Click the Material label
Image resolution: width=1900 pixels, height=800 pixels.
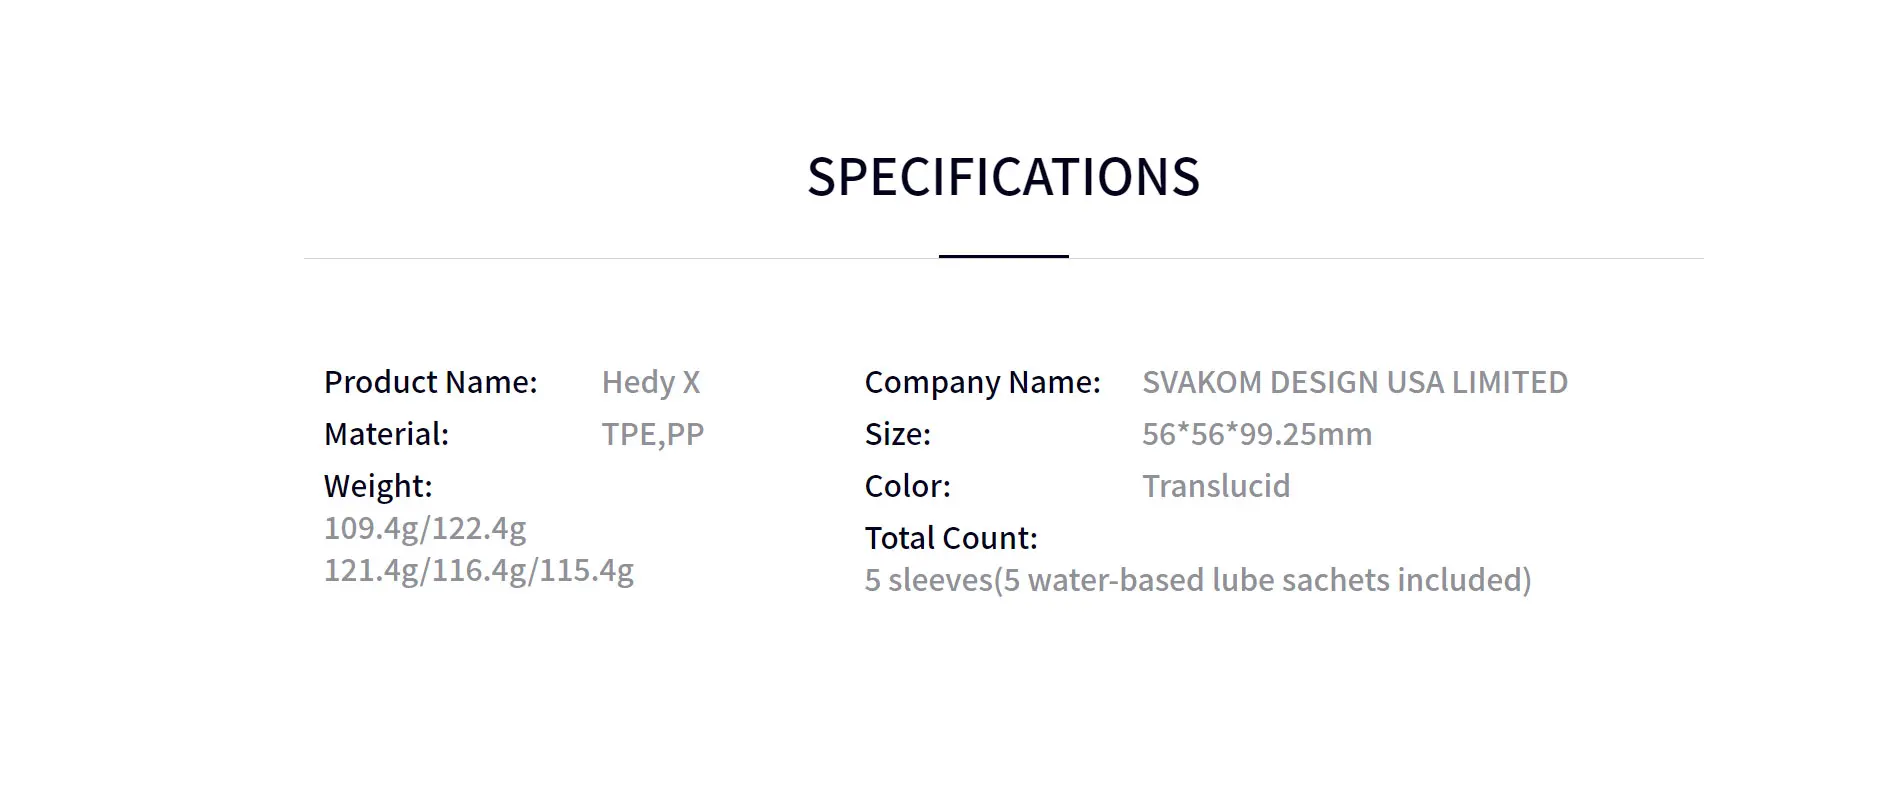pyautogui.click(x=386, y=434)
